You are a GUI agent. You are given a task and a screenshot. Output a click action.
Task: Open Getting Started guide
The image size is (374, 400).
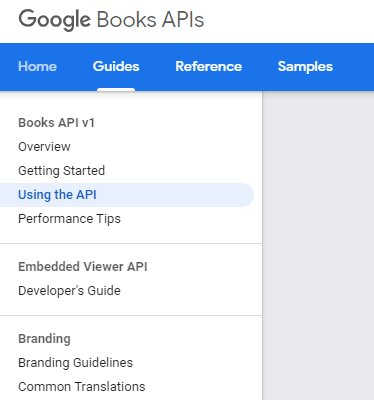61,171
